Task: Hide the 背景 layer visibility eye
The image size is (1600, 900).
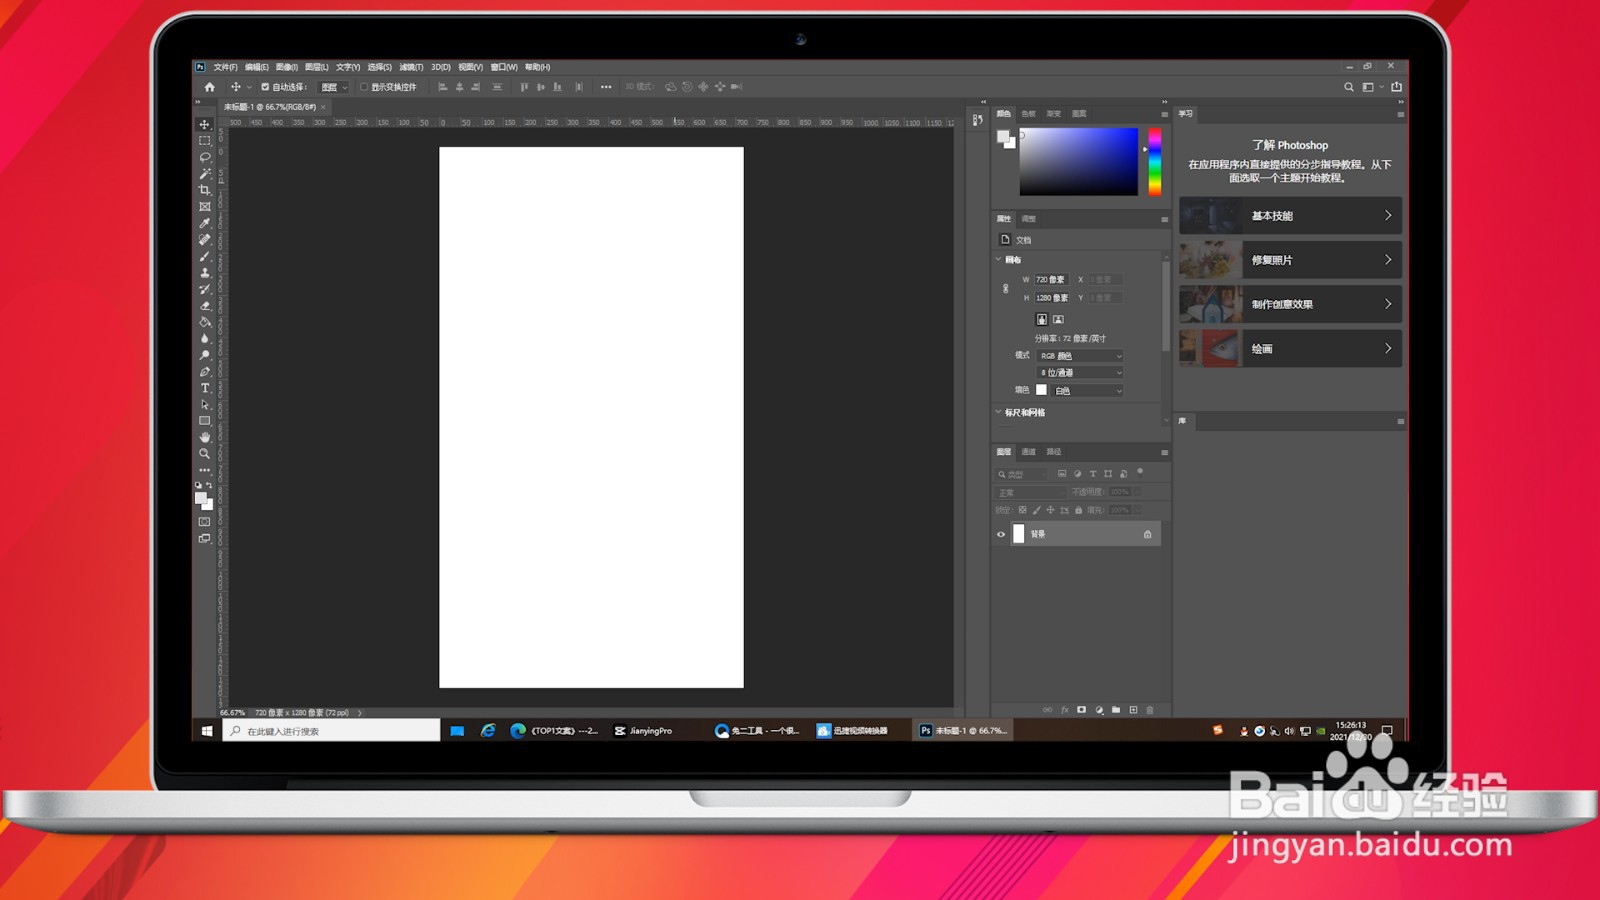Action: point(1001,534)
